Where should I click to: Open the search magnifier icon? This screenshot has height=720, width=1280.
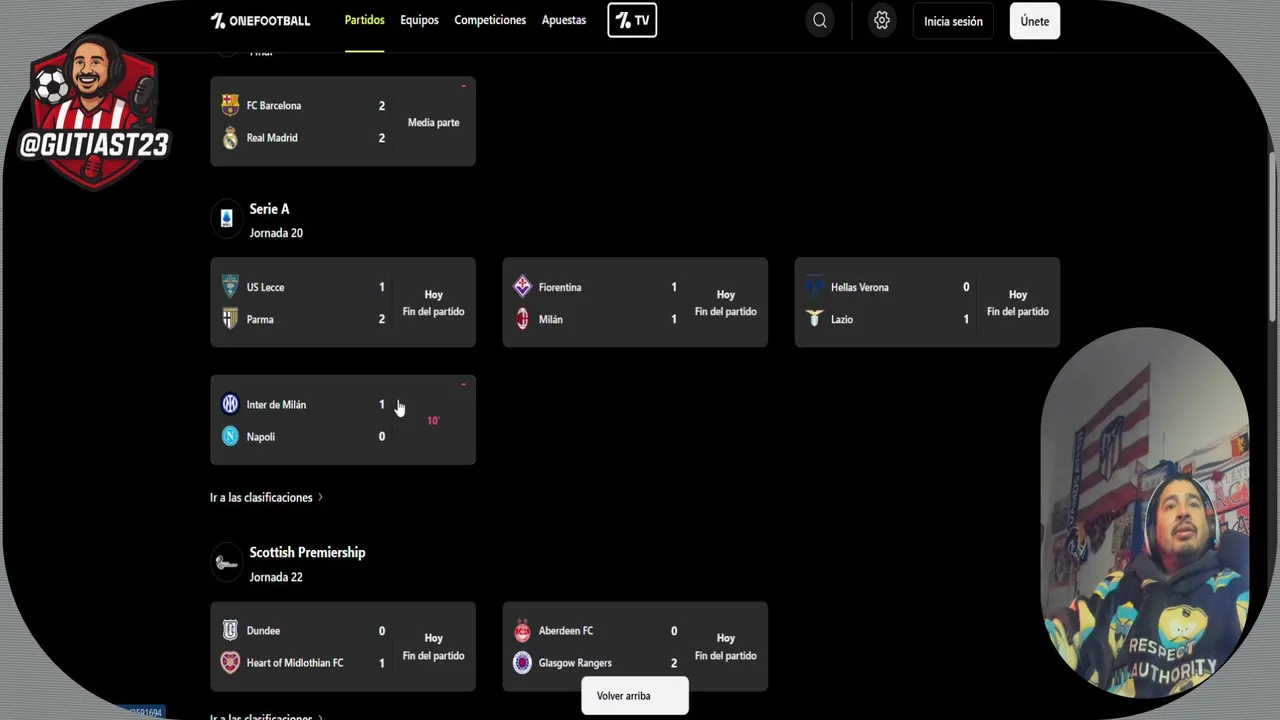[x=820, y=21]
